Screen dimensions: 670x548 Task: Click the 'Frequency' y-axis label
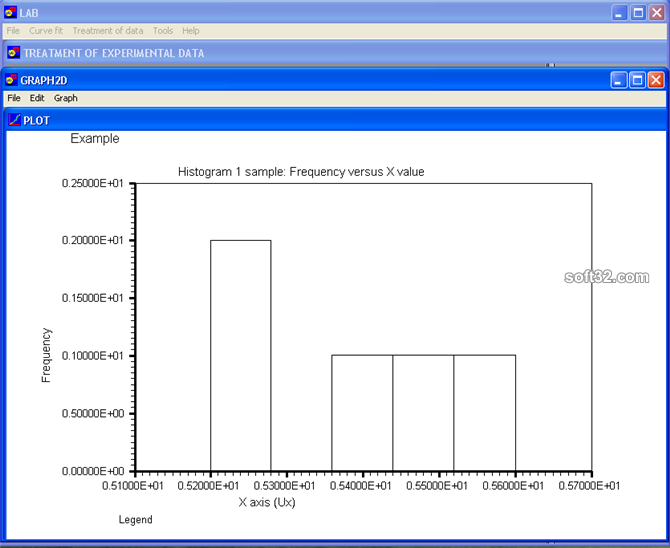[x=46, y=355]
